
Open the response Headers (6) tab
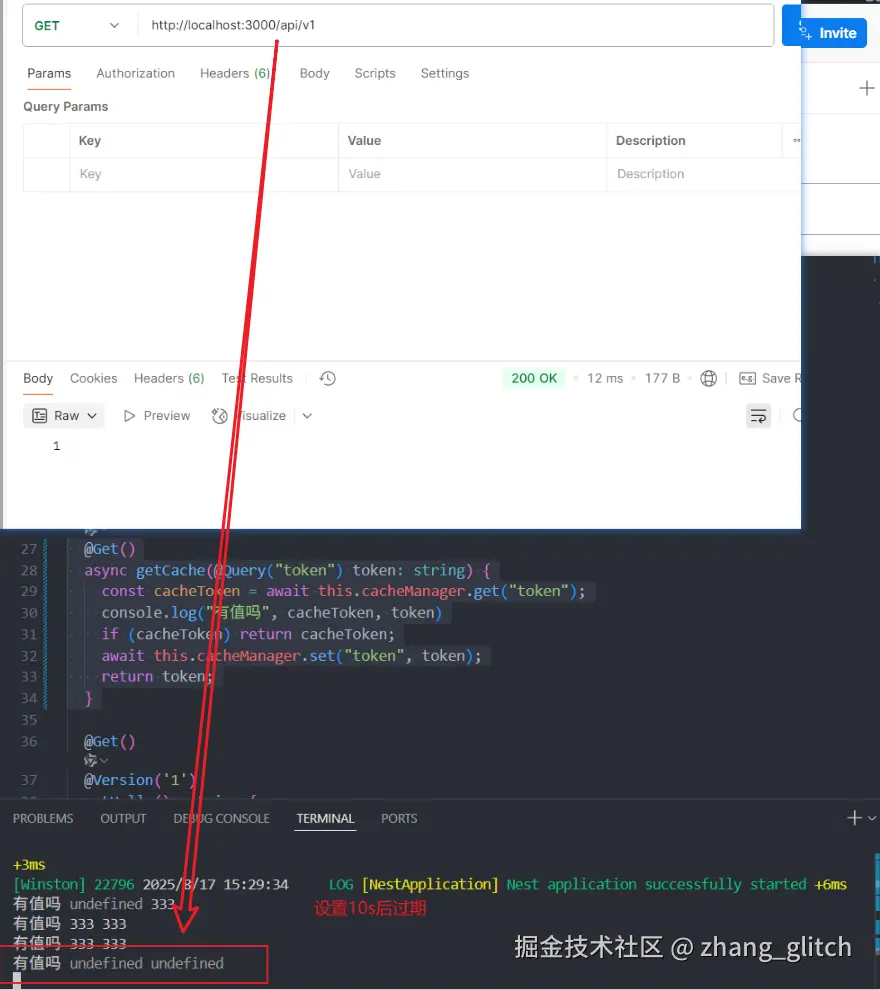169,378
